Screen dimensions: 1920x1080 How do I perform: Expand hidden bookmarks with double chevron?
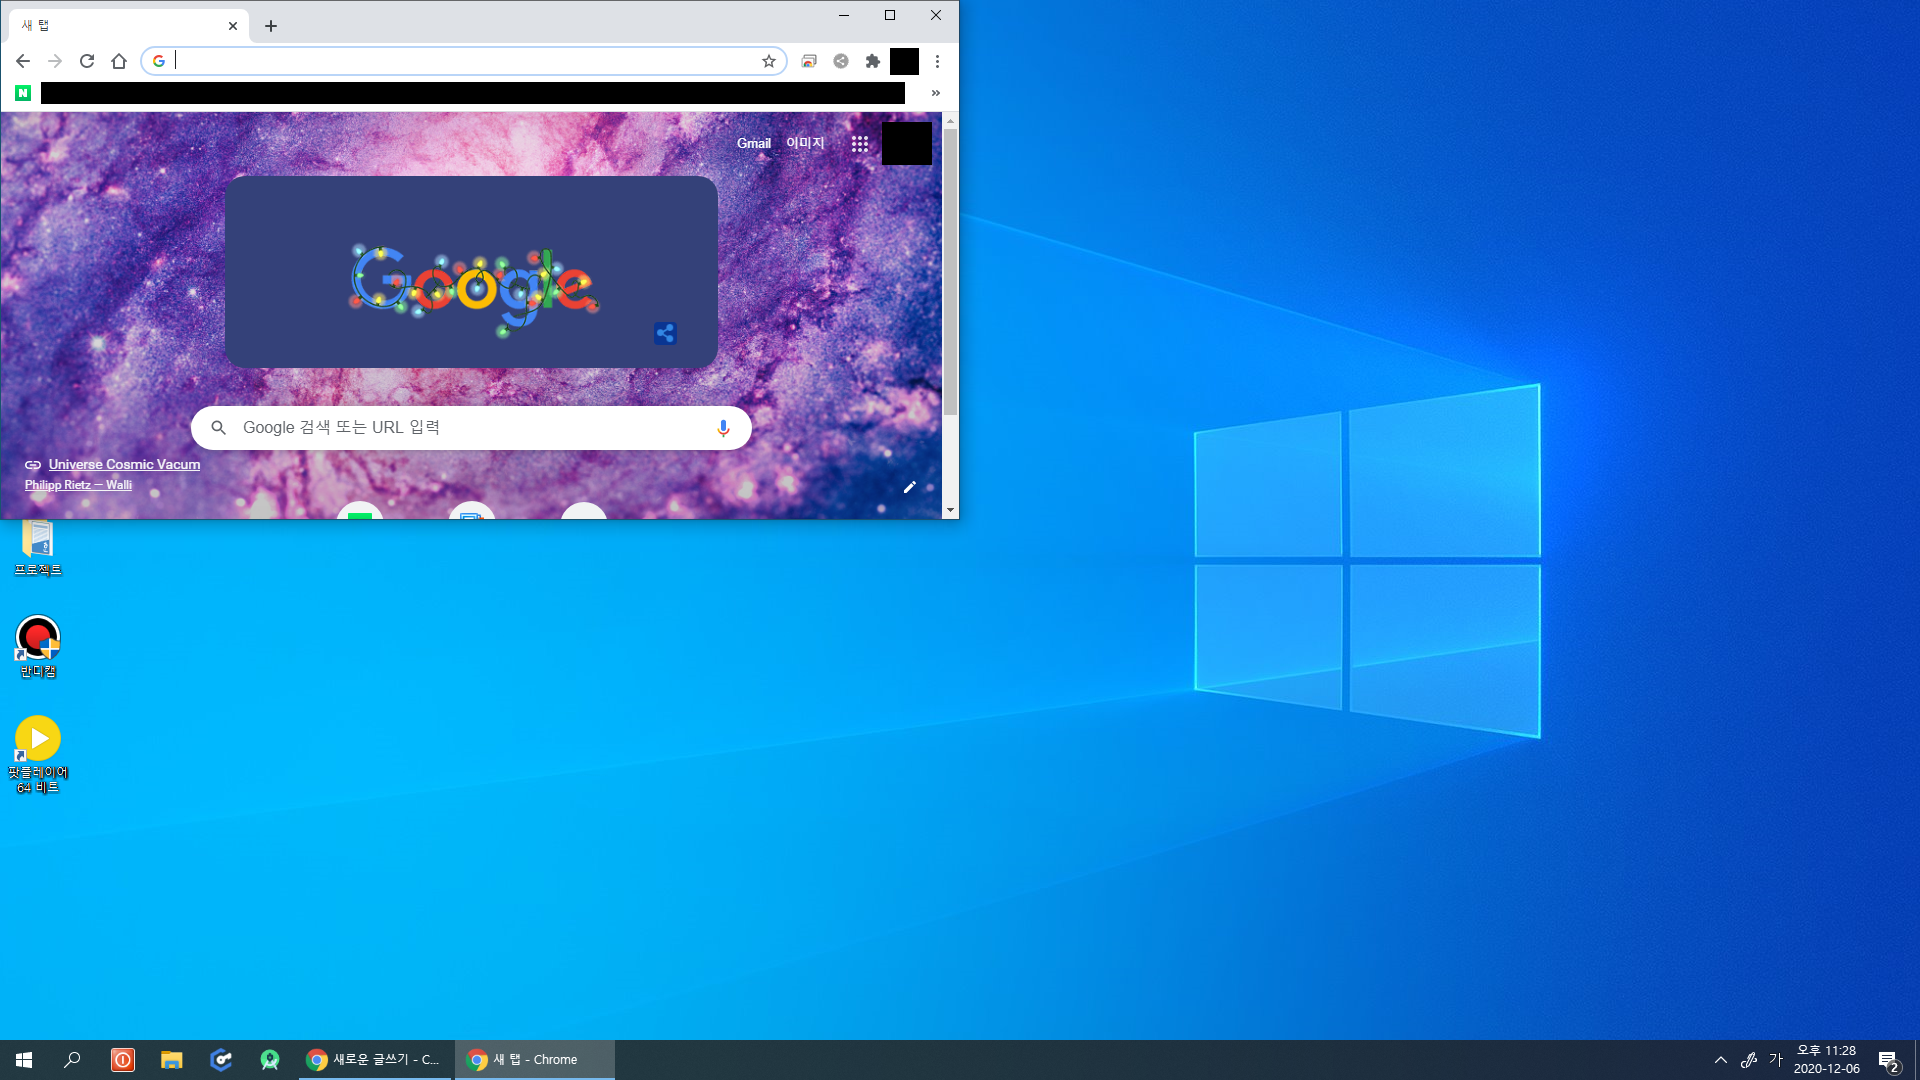pos(936,93)
